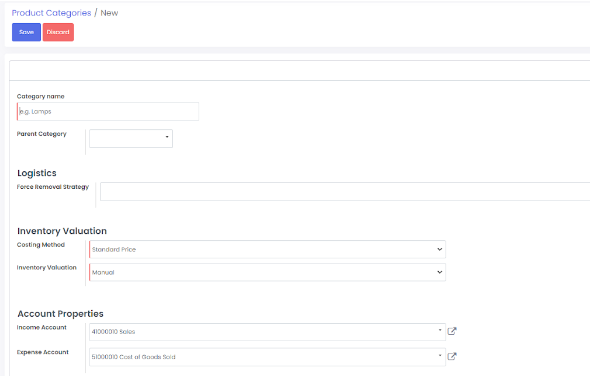
Task: Open external link for Income Account
Action: [452, 331]
